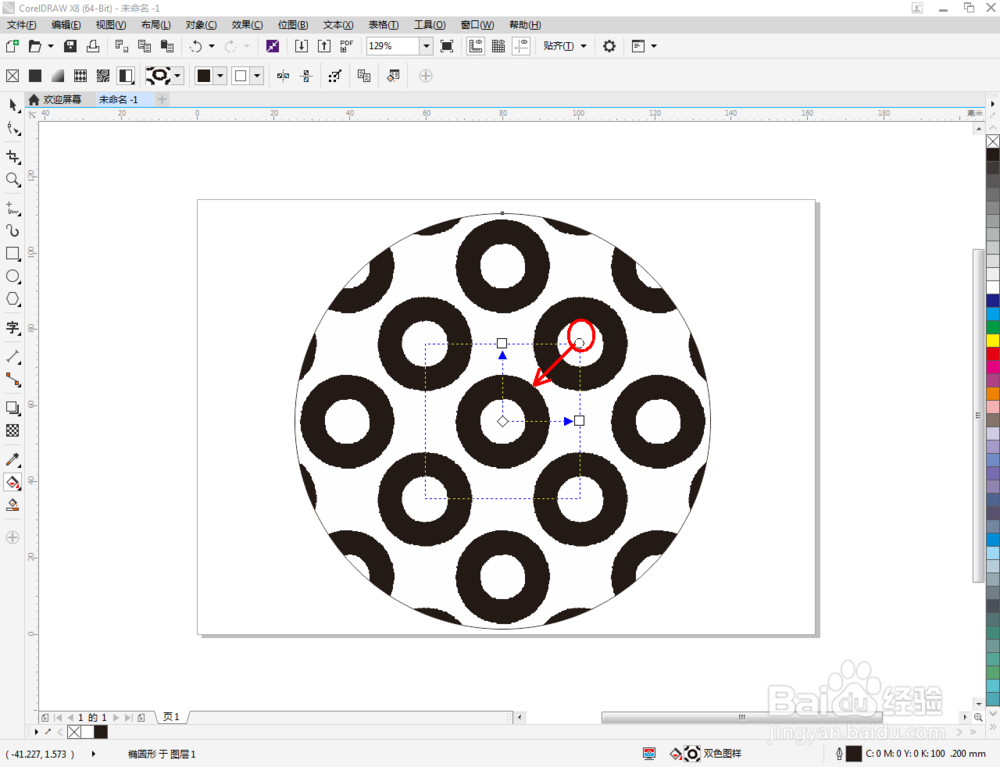
Task: Toggle Show grid button
Action: click(x=498, y=46)
